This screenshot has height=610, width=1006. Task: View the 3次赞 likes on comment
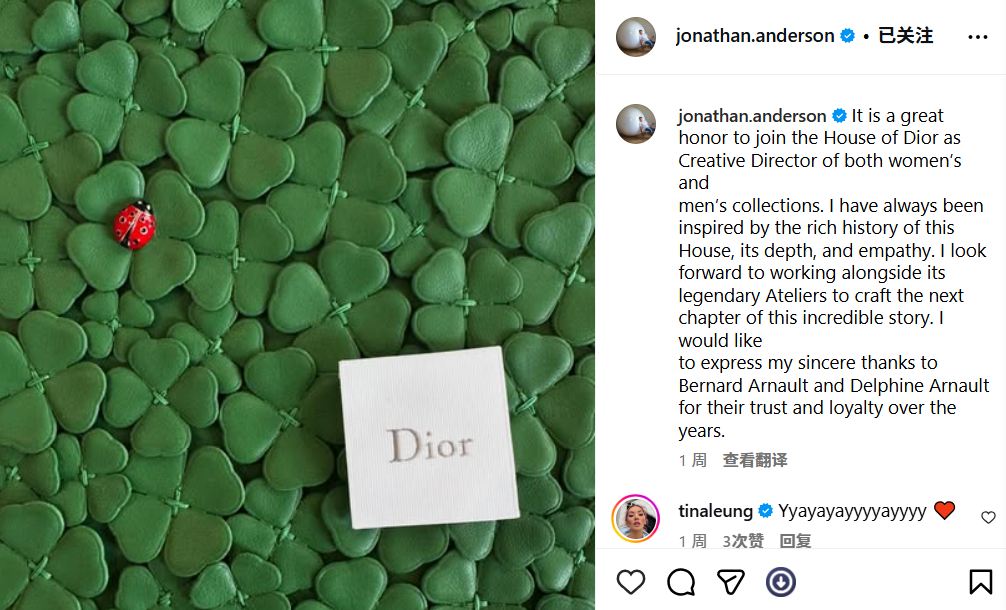[743, 541]
